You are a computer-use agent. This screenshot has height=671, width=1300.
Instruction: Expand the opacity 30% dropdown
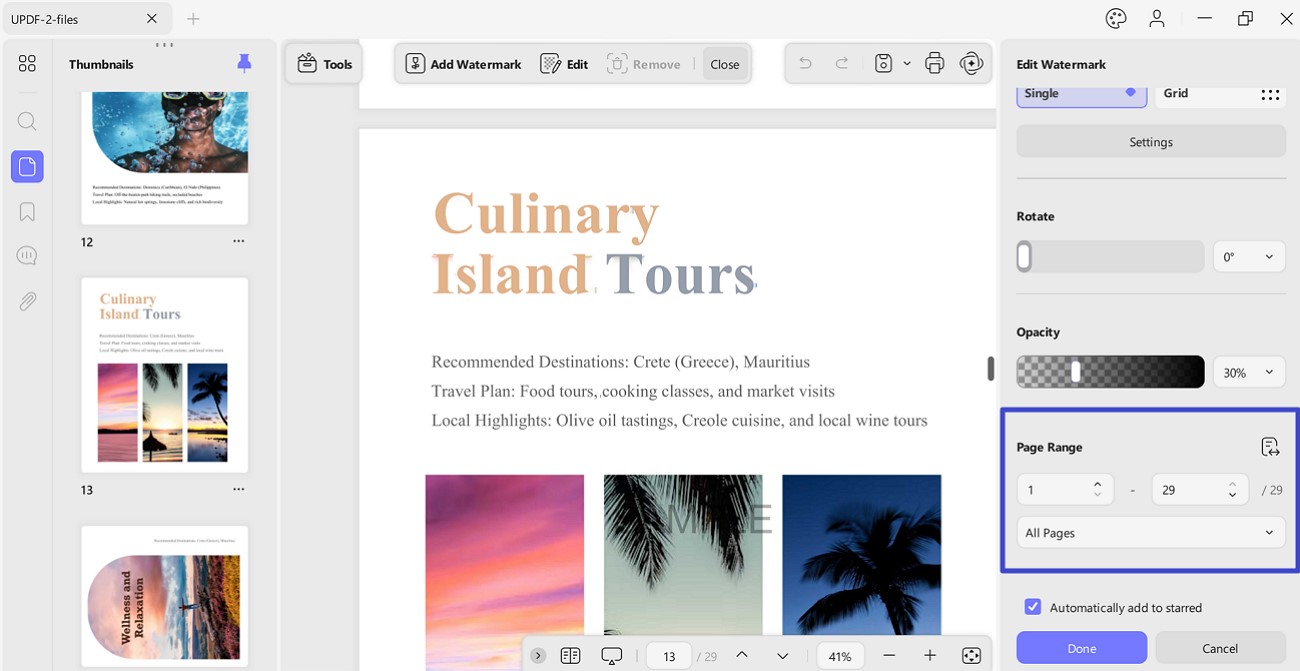[x=1249, y=372]
